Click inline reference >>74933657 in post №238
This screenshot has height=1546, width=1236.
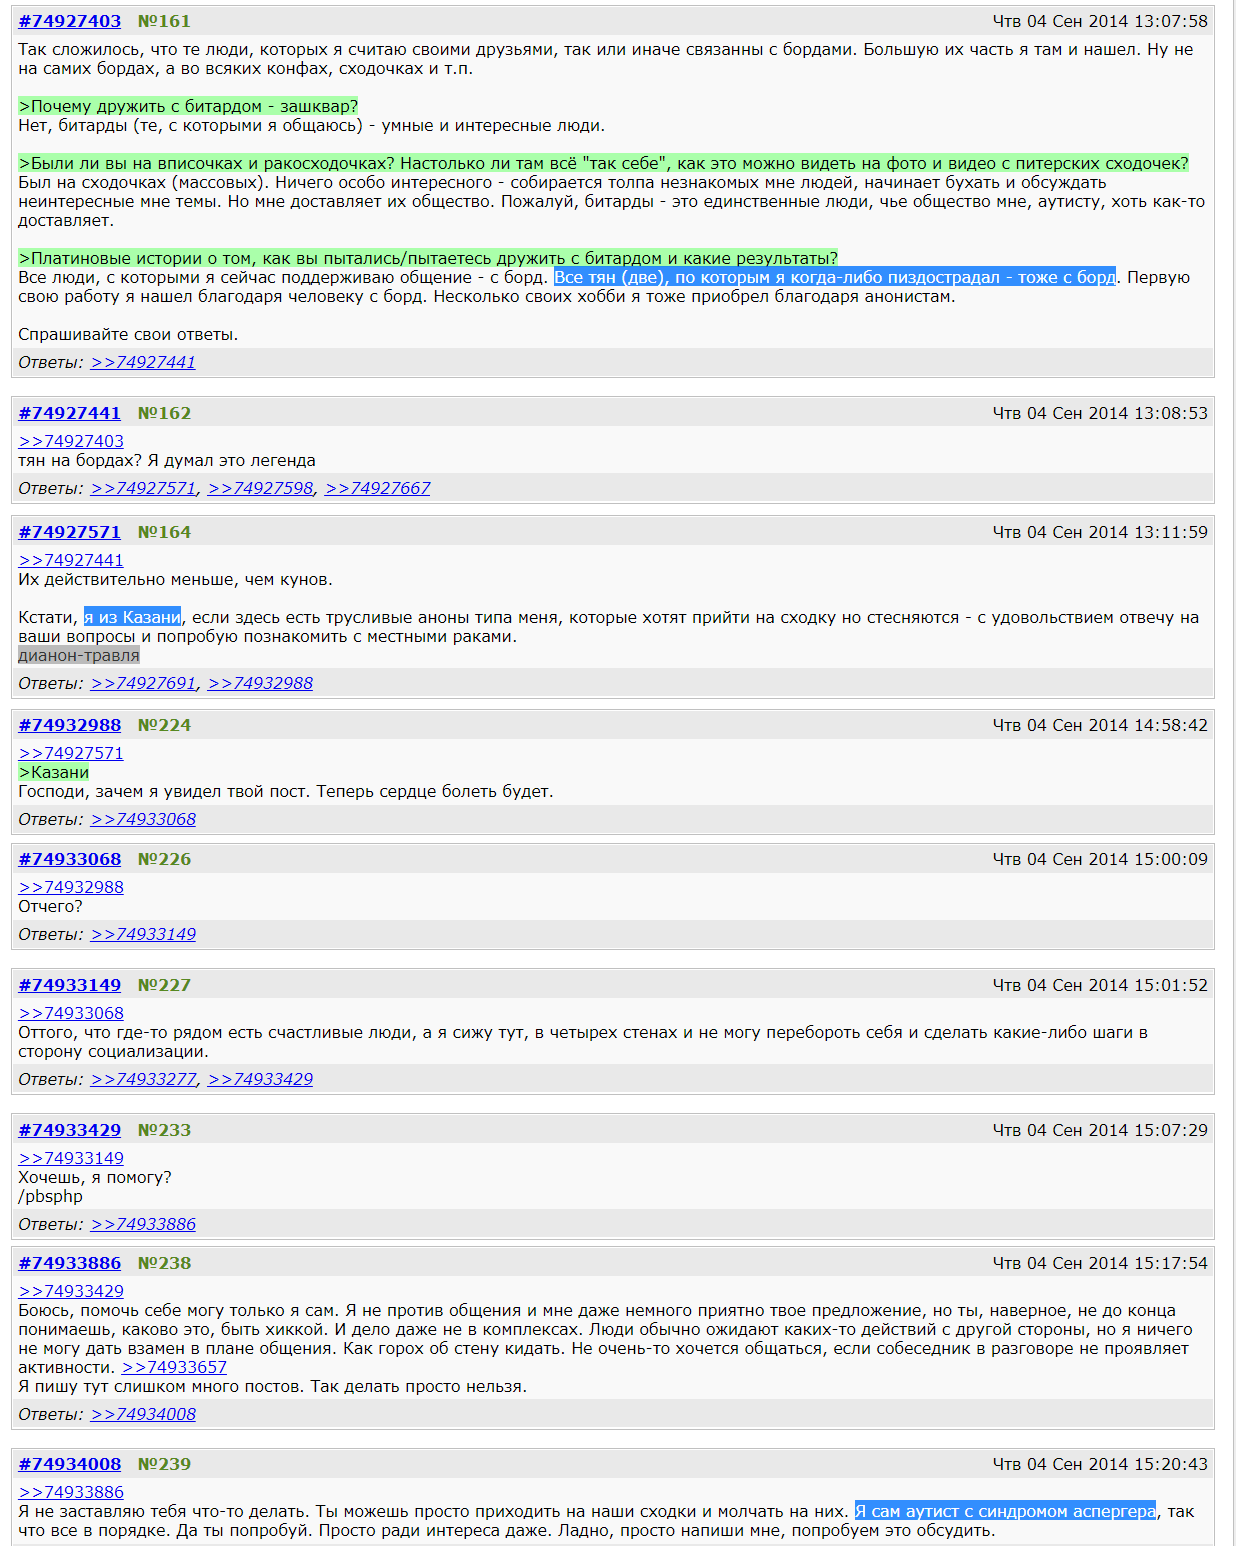pos(174,1367)
